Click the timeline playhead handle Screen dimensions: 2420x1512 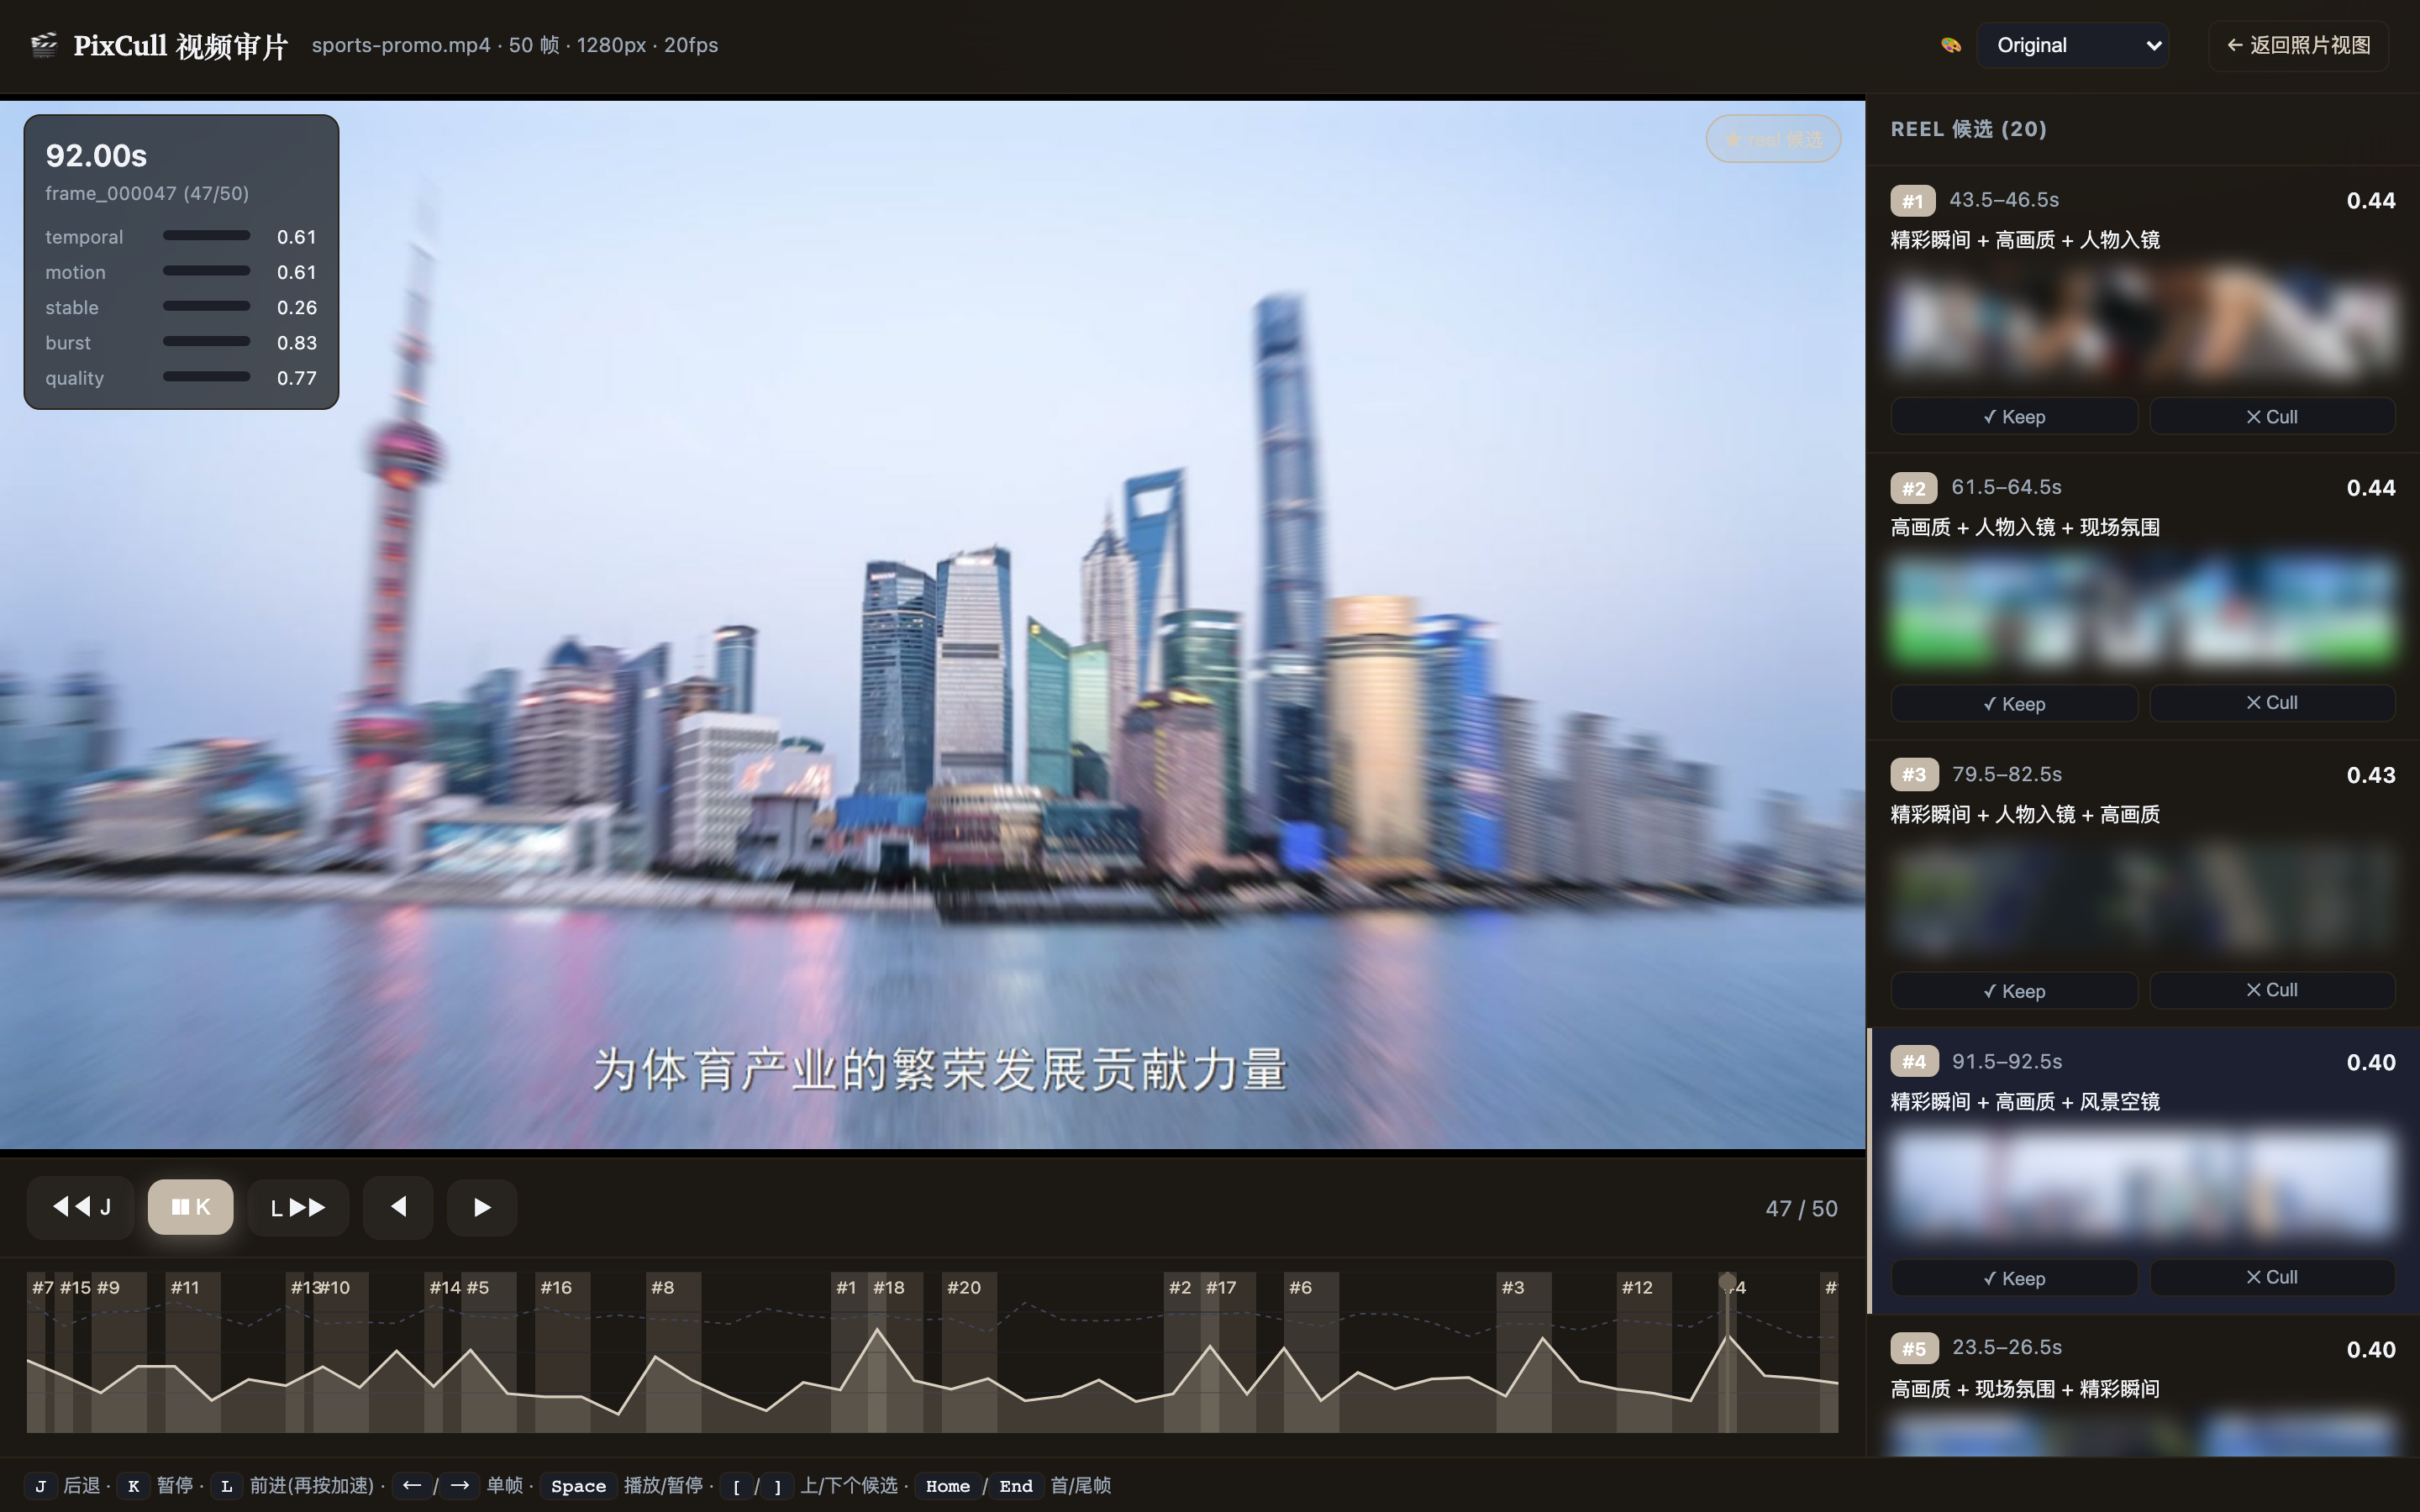[1727, 1281]
